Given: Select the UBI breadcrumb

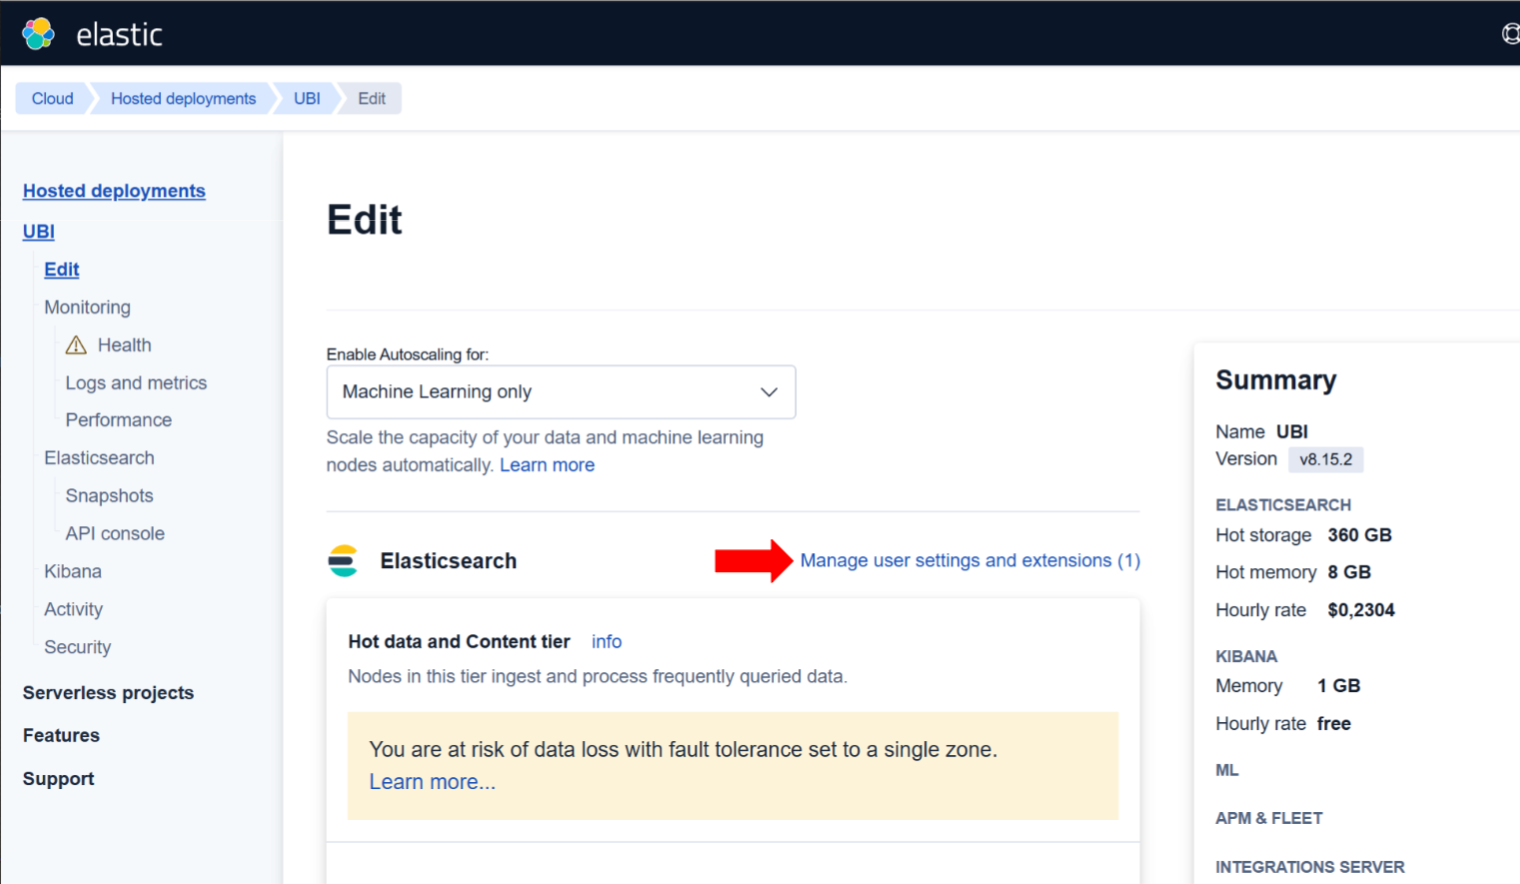Looking at the screenshot, I should click(307, 98).
